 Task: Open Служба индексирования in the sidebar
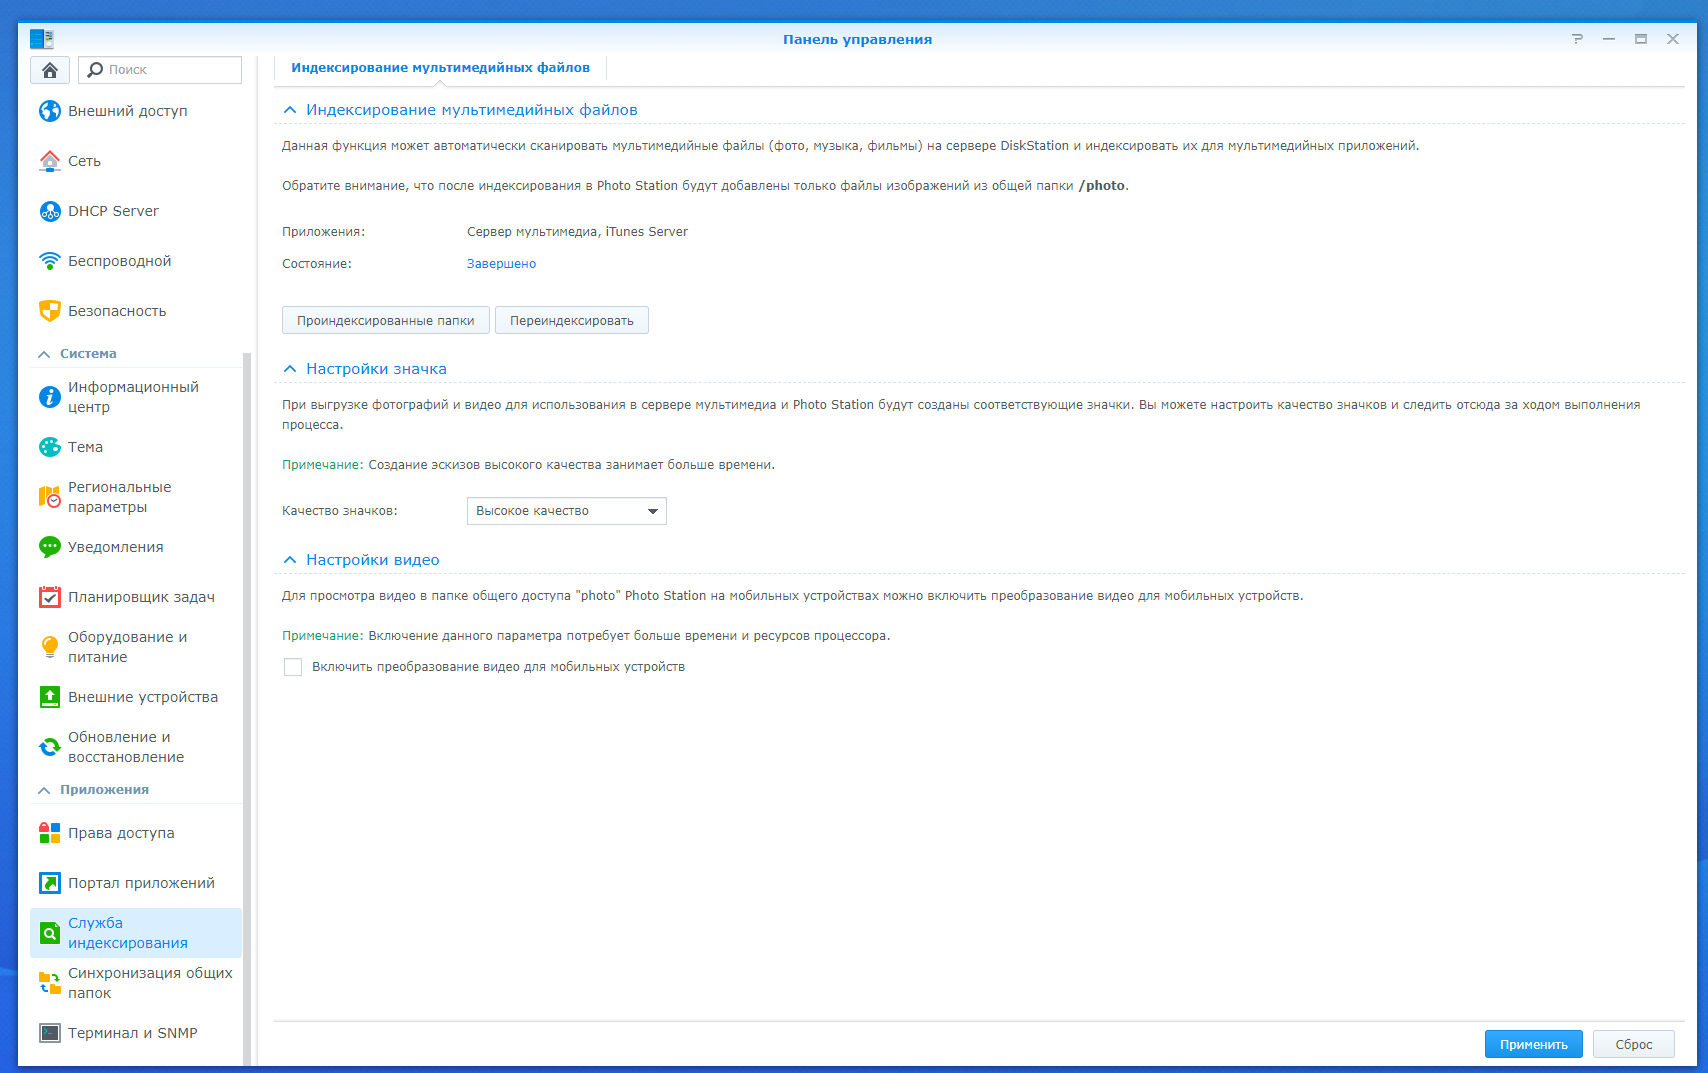pyautogui.click(x=127, y=933)
